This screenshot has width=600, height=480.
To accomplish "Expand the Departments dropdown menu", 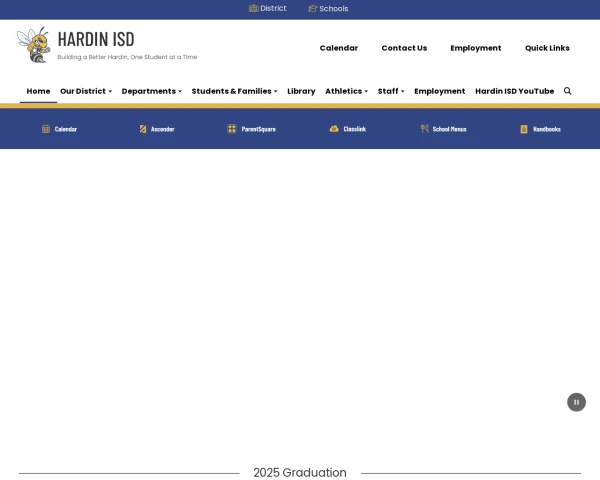I will pos(152,91).
